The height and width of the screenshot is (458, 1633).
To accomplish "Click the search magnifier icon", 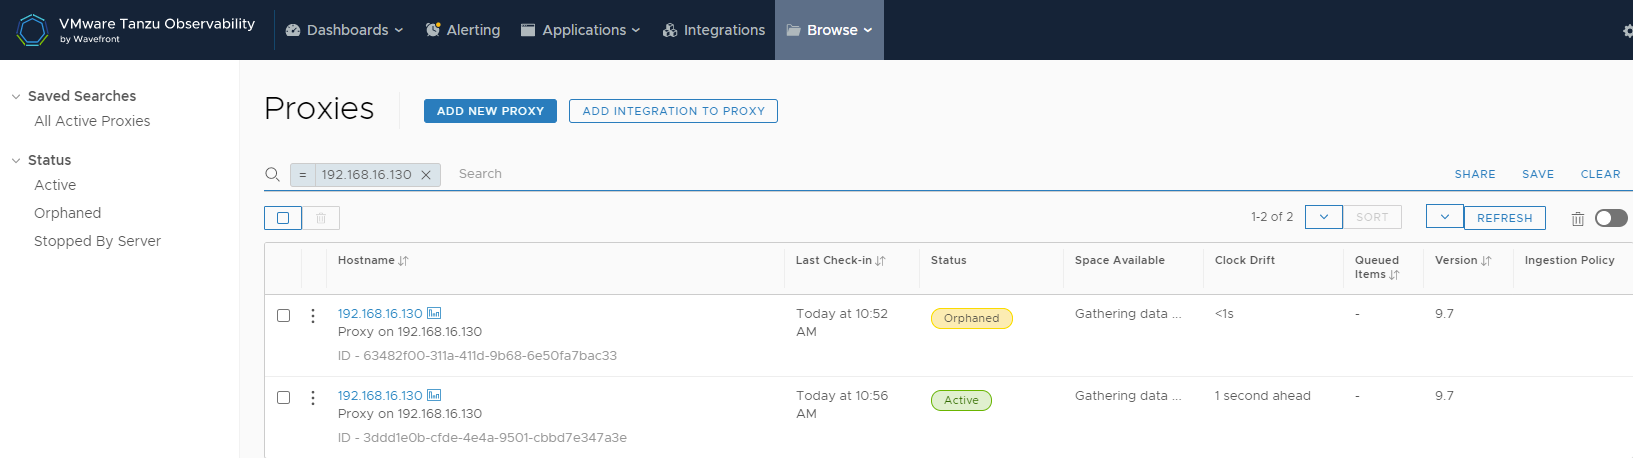I will (272, 175).
